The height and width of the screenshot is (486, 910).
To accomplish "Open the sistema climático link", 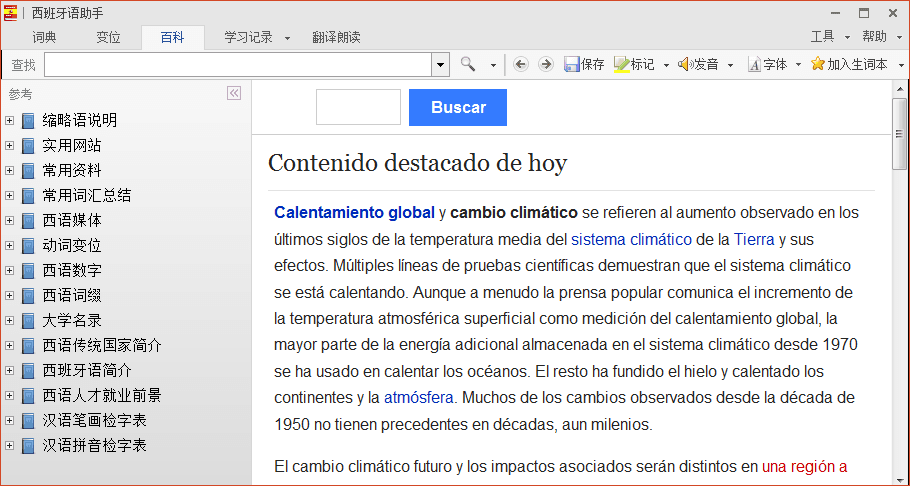I will 631,239.
